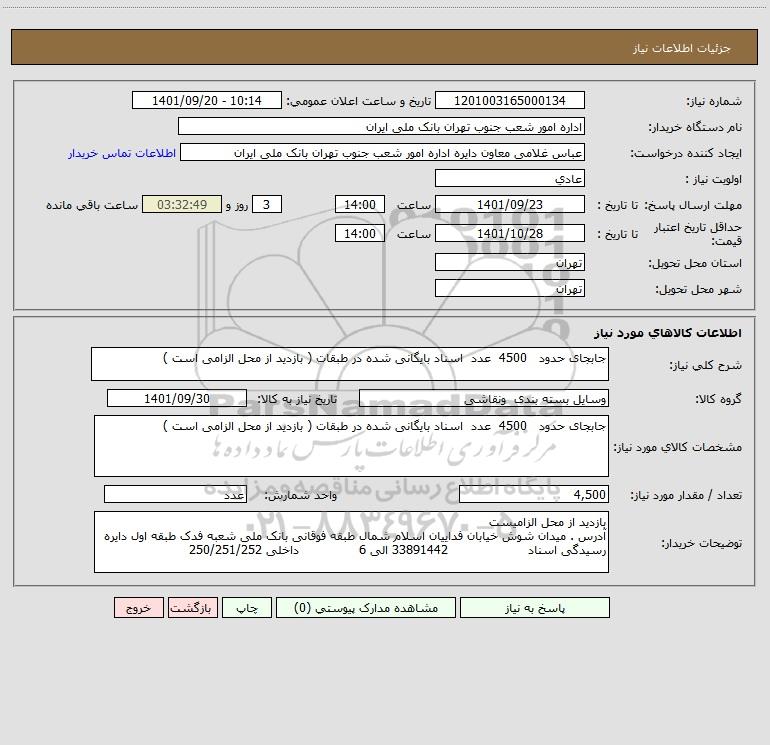Click the priority field showing 'عادی'
770x745 pixels.
coord(510,179)
